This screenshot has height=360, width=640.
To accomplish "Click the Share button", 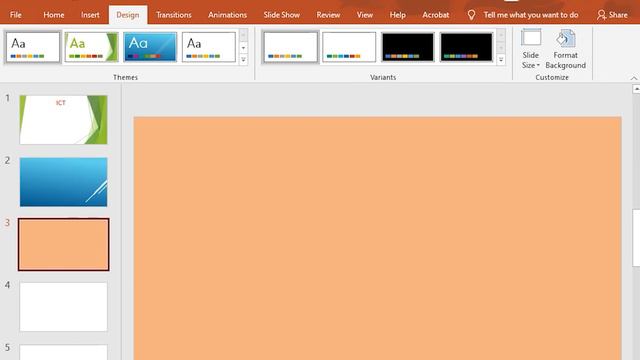I will click(612, 15).
